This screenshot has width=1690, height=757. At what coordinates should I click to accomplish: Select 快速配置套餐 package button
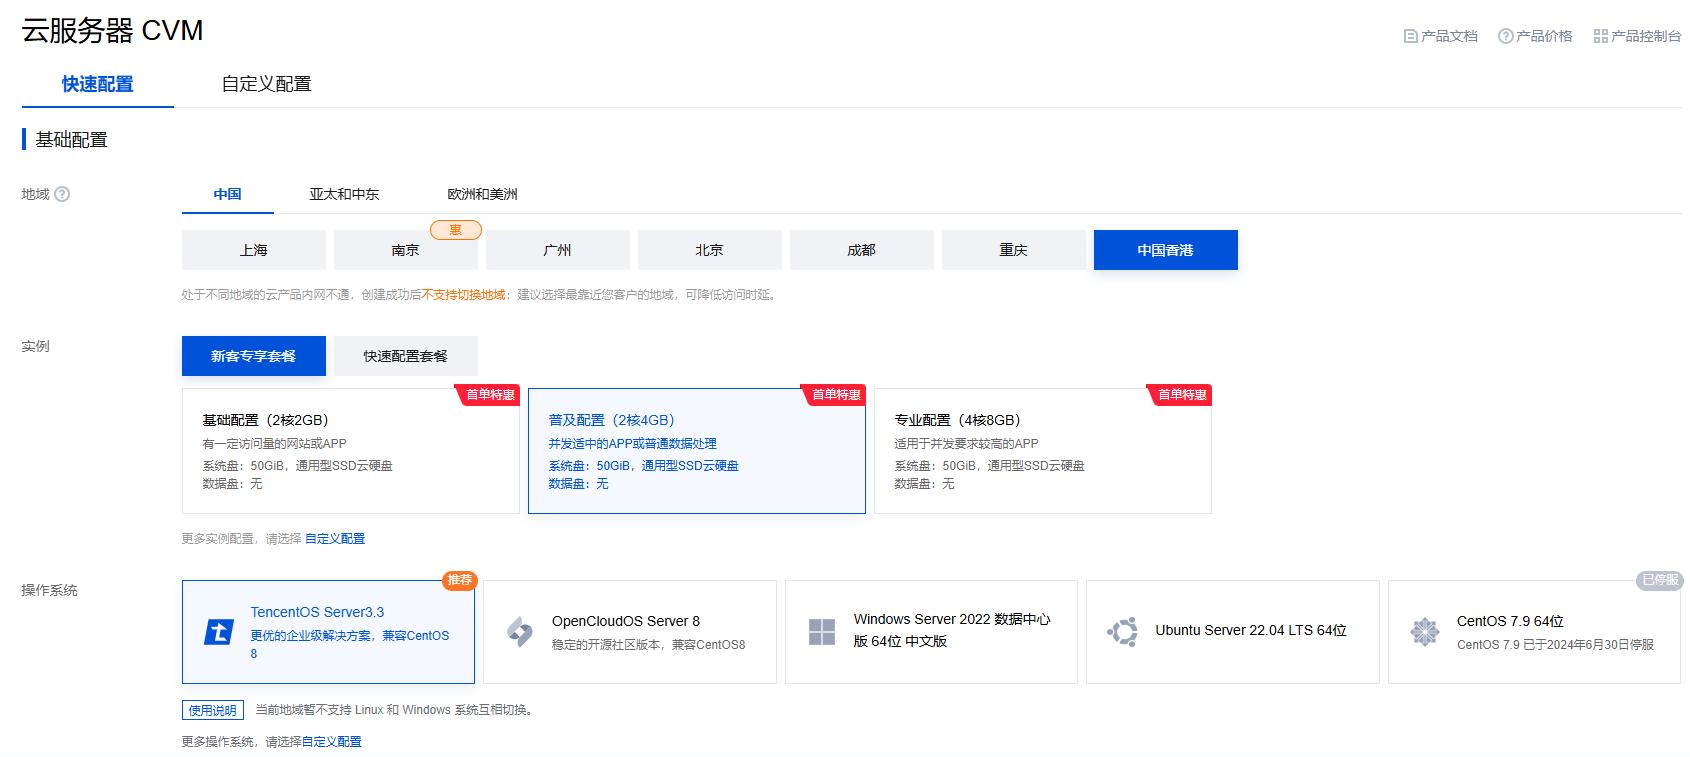405,356
